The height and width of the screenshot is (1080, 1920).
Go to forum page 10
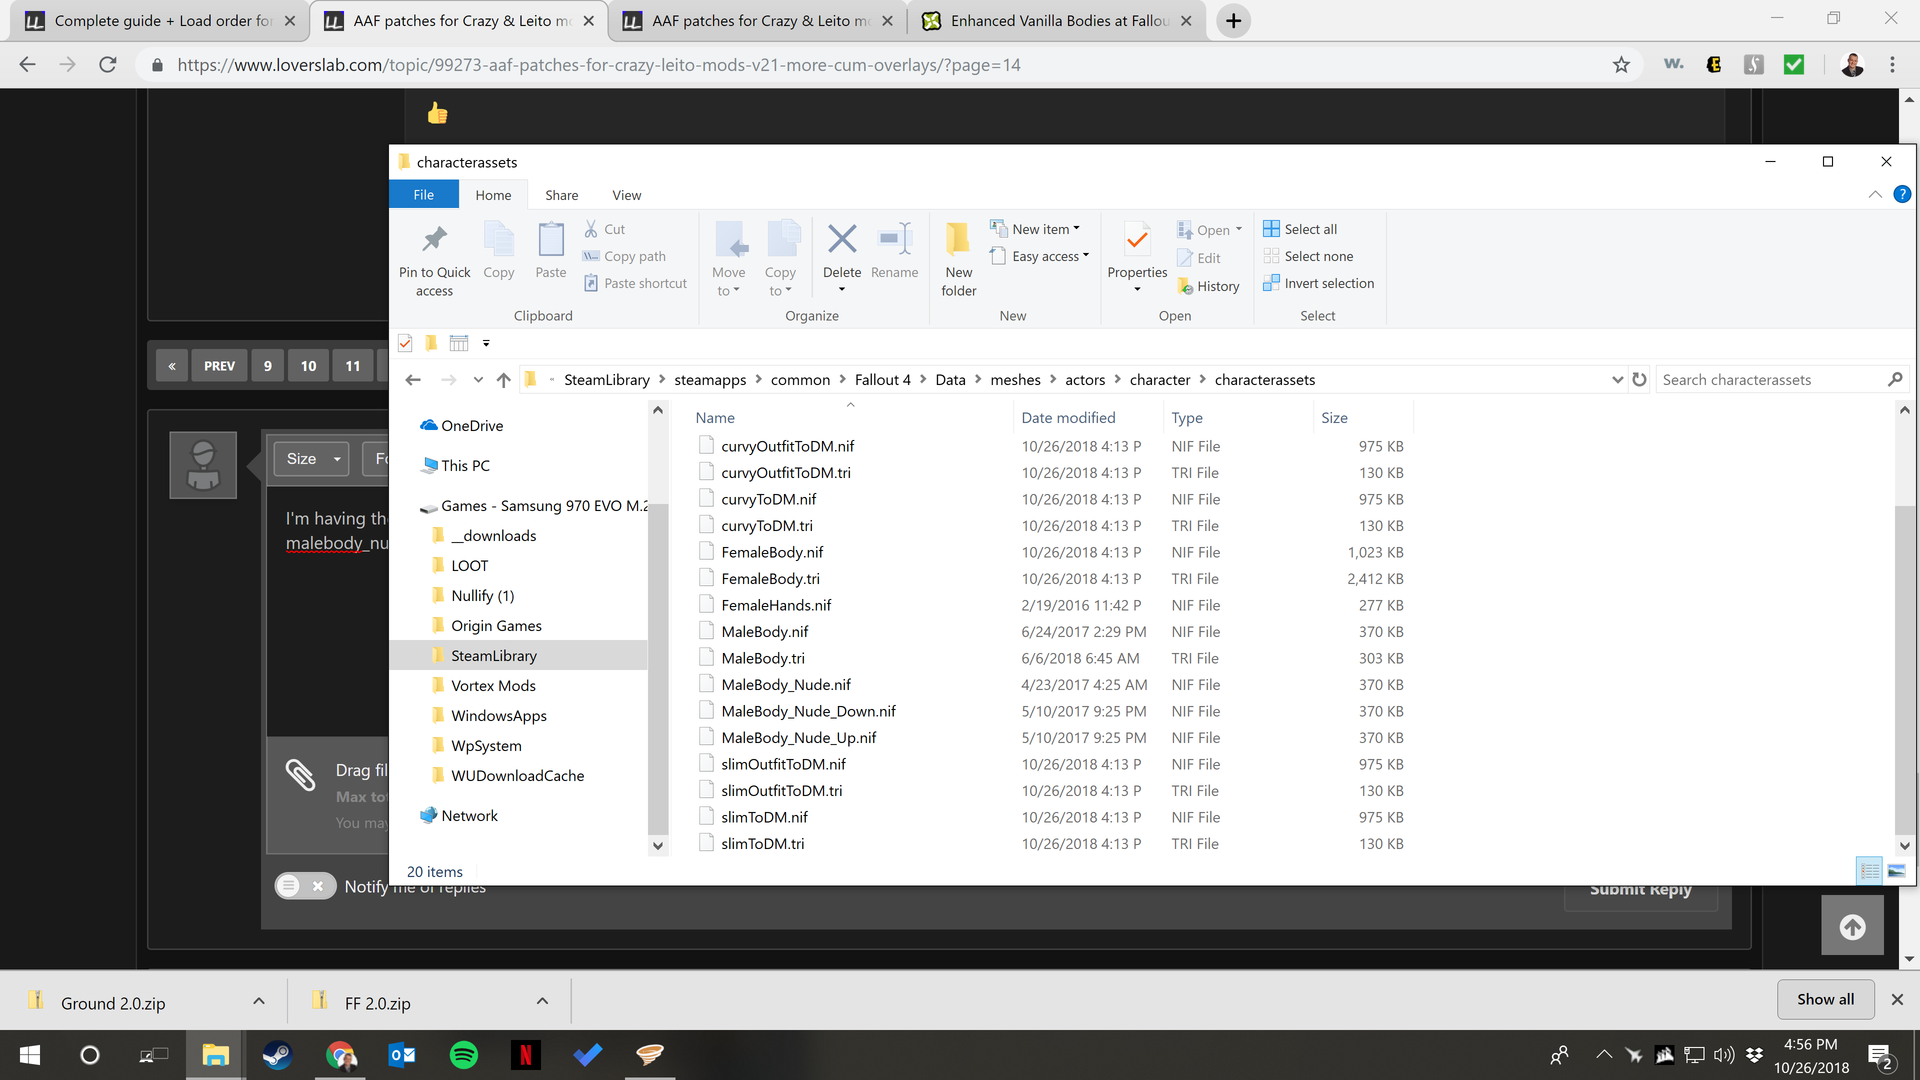(308, 366)
